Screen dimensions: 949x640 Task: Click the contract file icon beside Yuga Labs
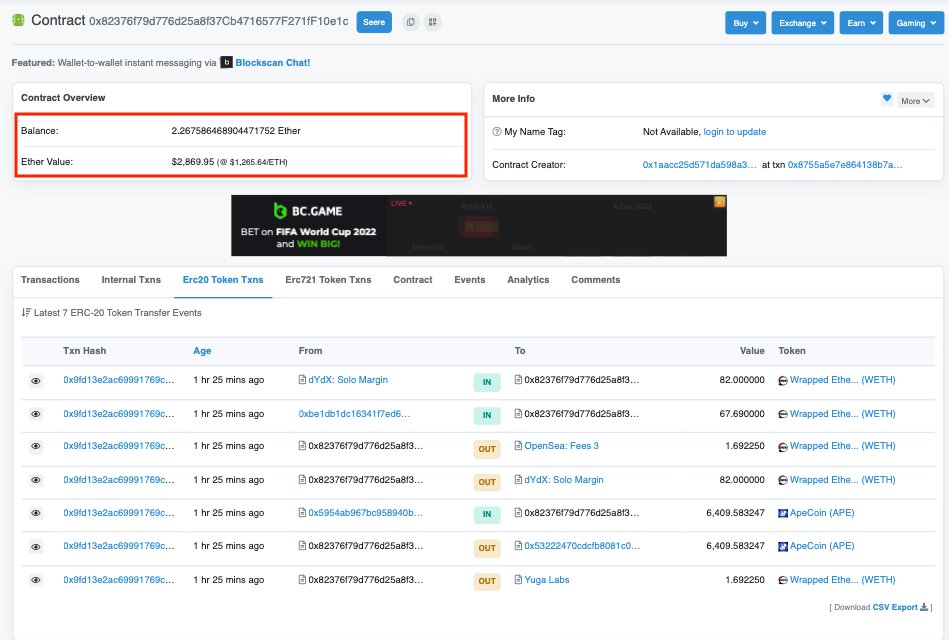coord(518,579)
